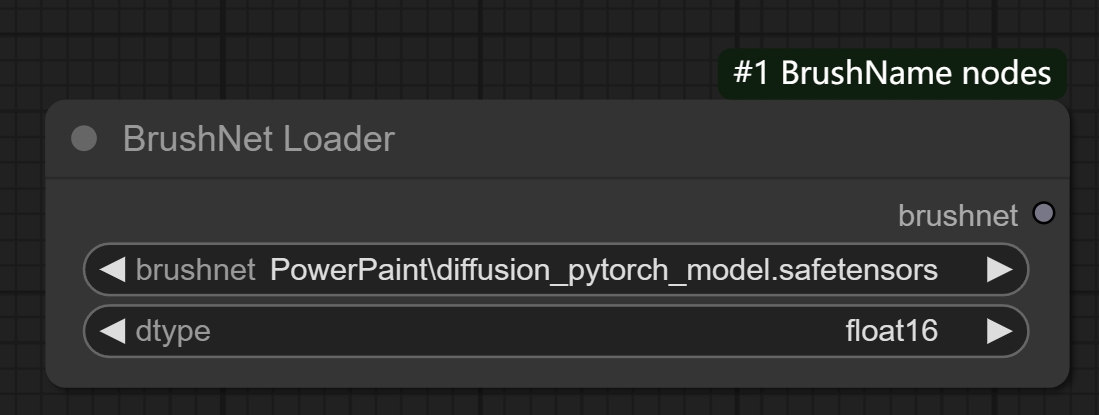Click empty title bar right of BrushNet Loader
The width and height of the screenshot is (1099, 415).
[700, 139]
